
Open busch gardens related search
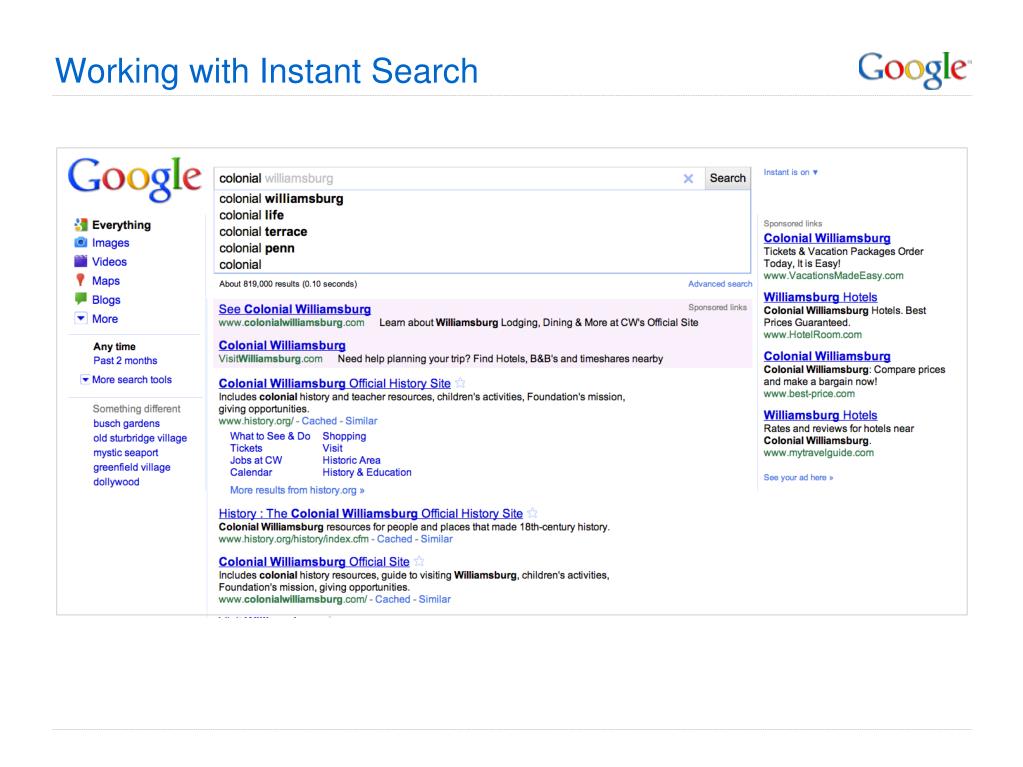pyautogui.click(x=126, y=423)
